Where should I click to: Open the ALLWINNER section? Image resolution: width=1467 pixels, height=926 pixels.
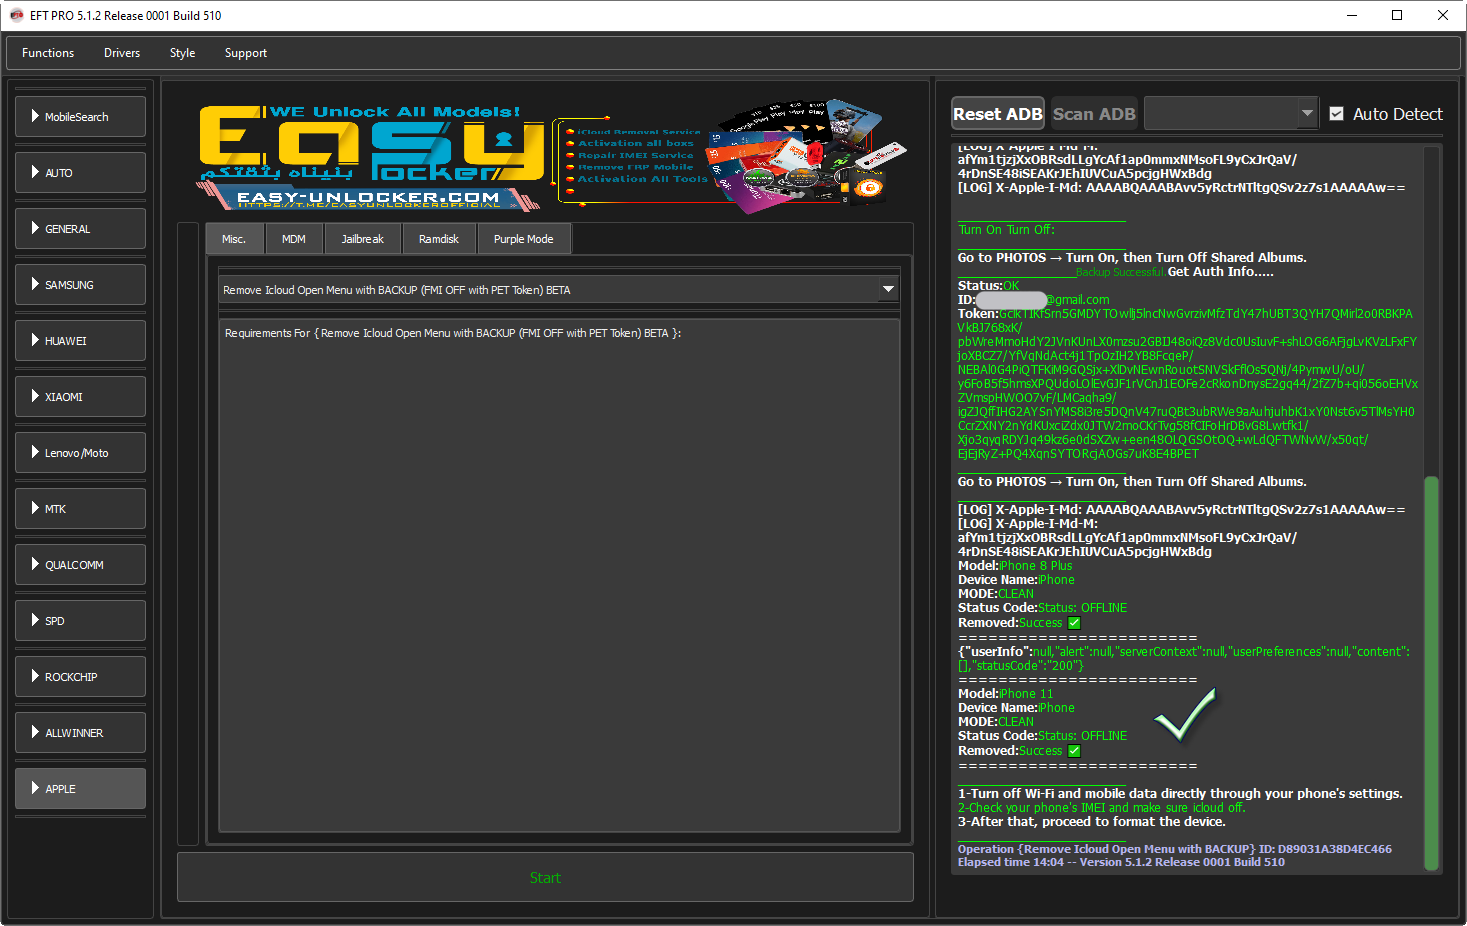(x=80, y=733)
